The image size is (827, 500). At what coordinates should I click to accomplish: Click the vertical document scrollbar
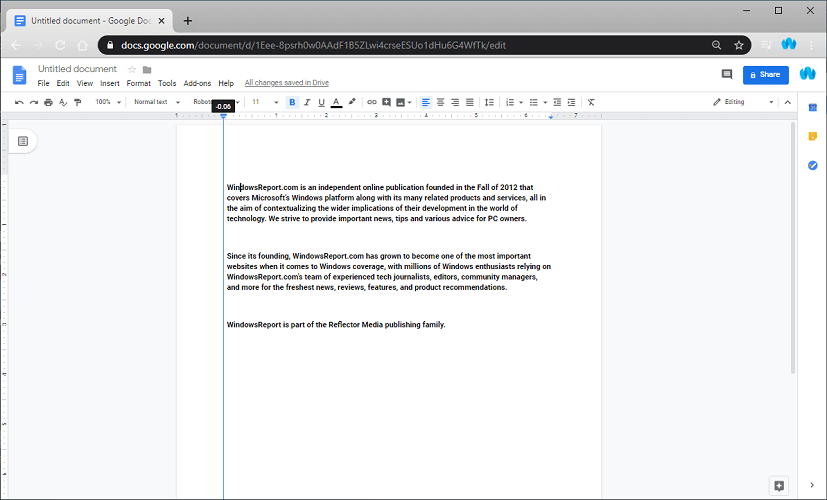793,248
